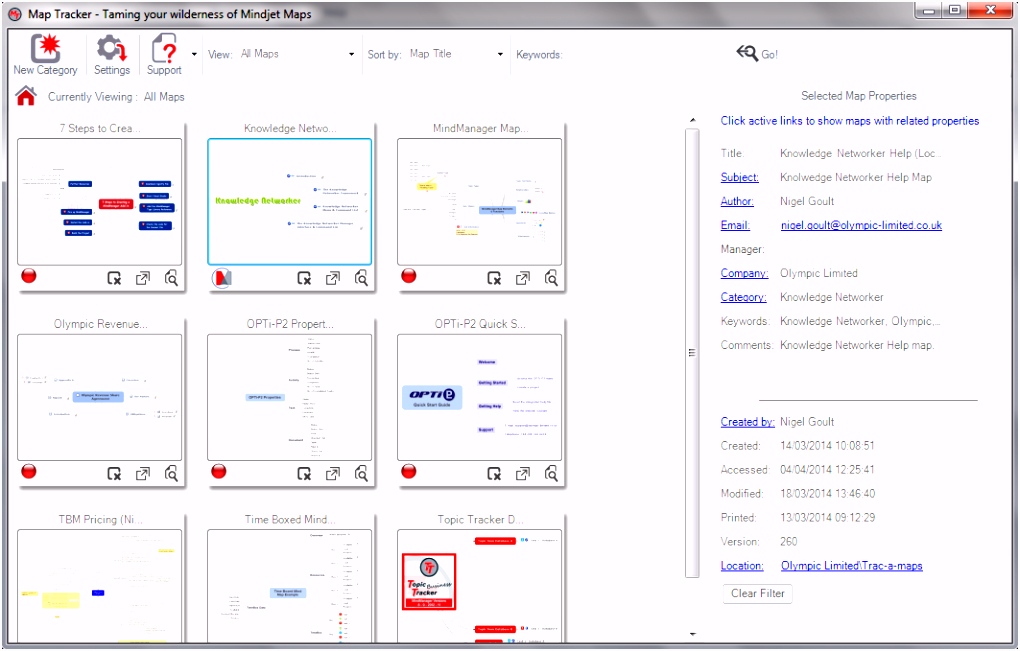The image size is (1020, 651).
Task: Click the Category: property link
Action: (744, 297)
